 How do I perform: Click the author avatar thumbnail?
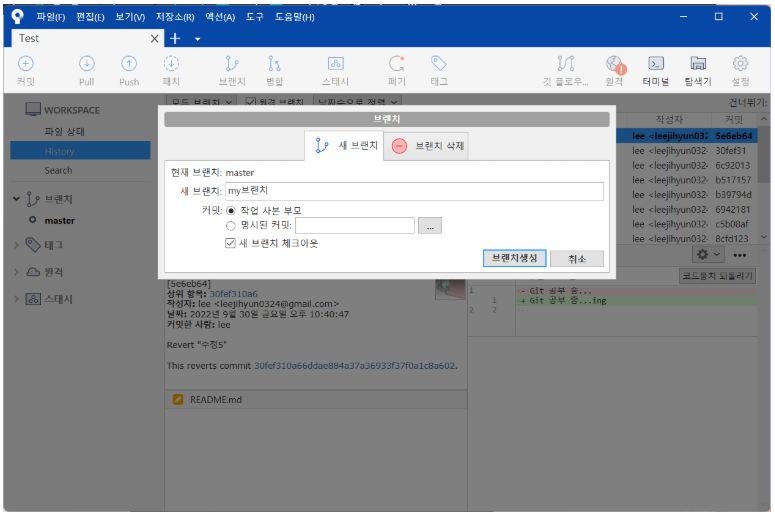pyautogui.click(x=450, y=289)
